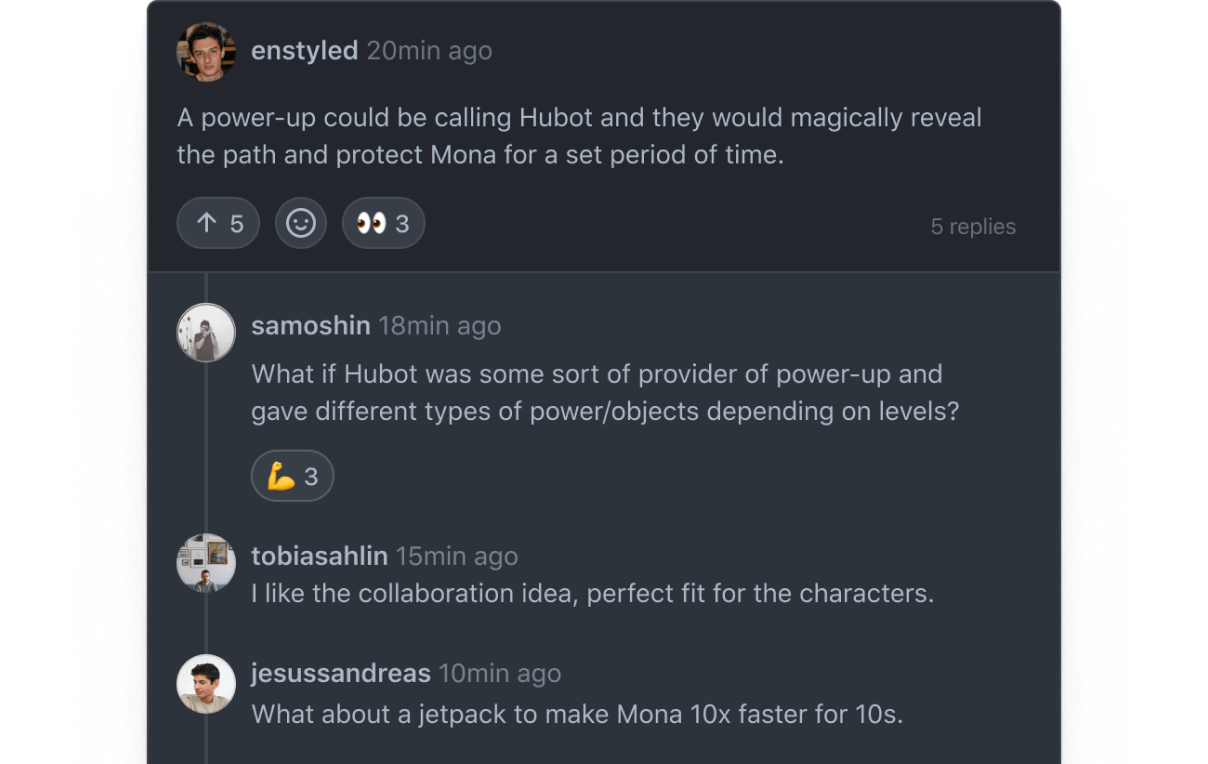Toggle the eyes reaction on enstyled's comment
The image size is (1208, 764).
click(383, 223)
